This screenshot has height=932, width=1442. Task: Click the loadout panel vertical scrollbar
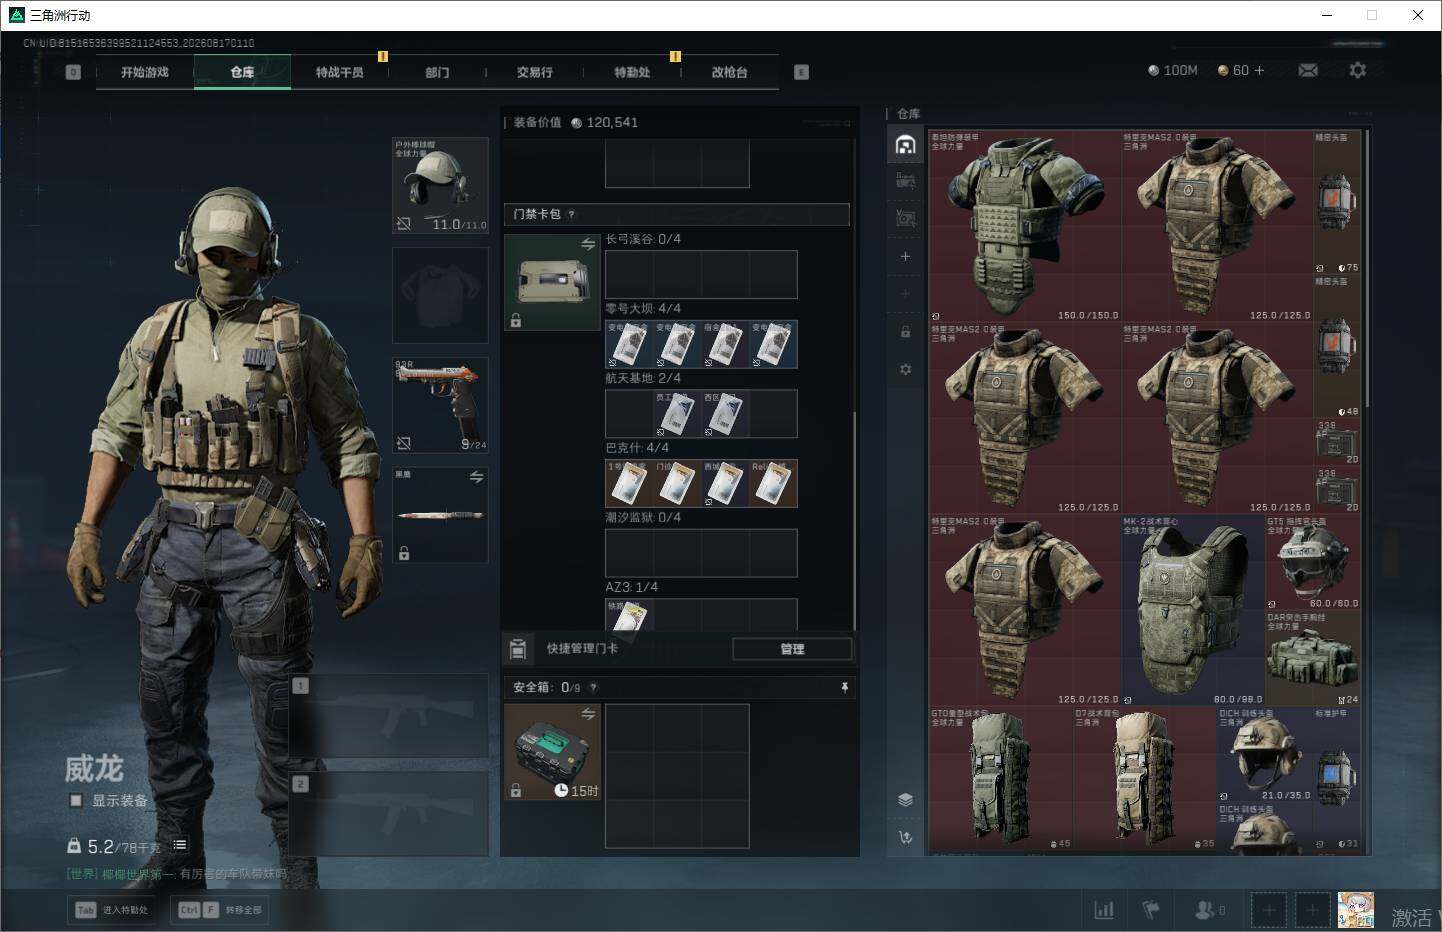855,520
